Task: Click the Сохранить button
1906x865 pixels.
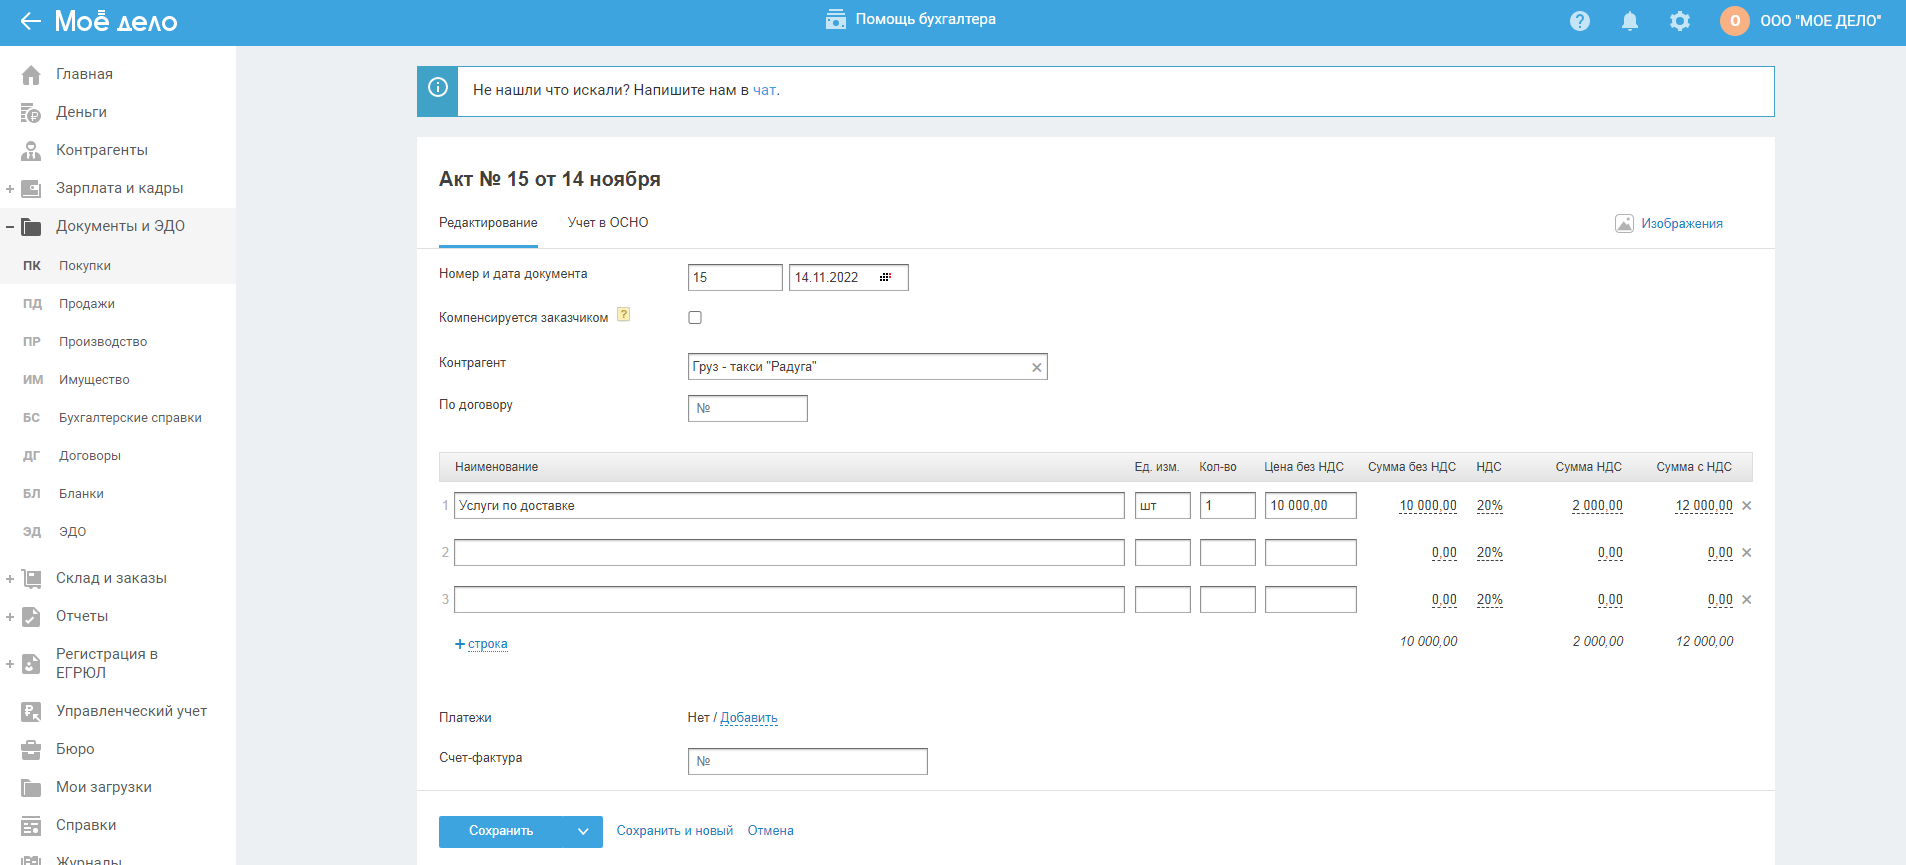Action: (501, 831)
